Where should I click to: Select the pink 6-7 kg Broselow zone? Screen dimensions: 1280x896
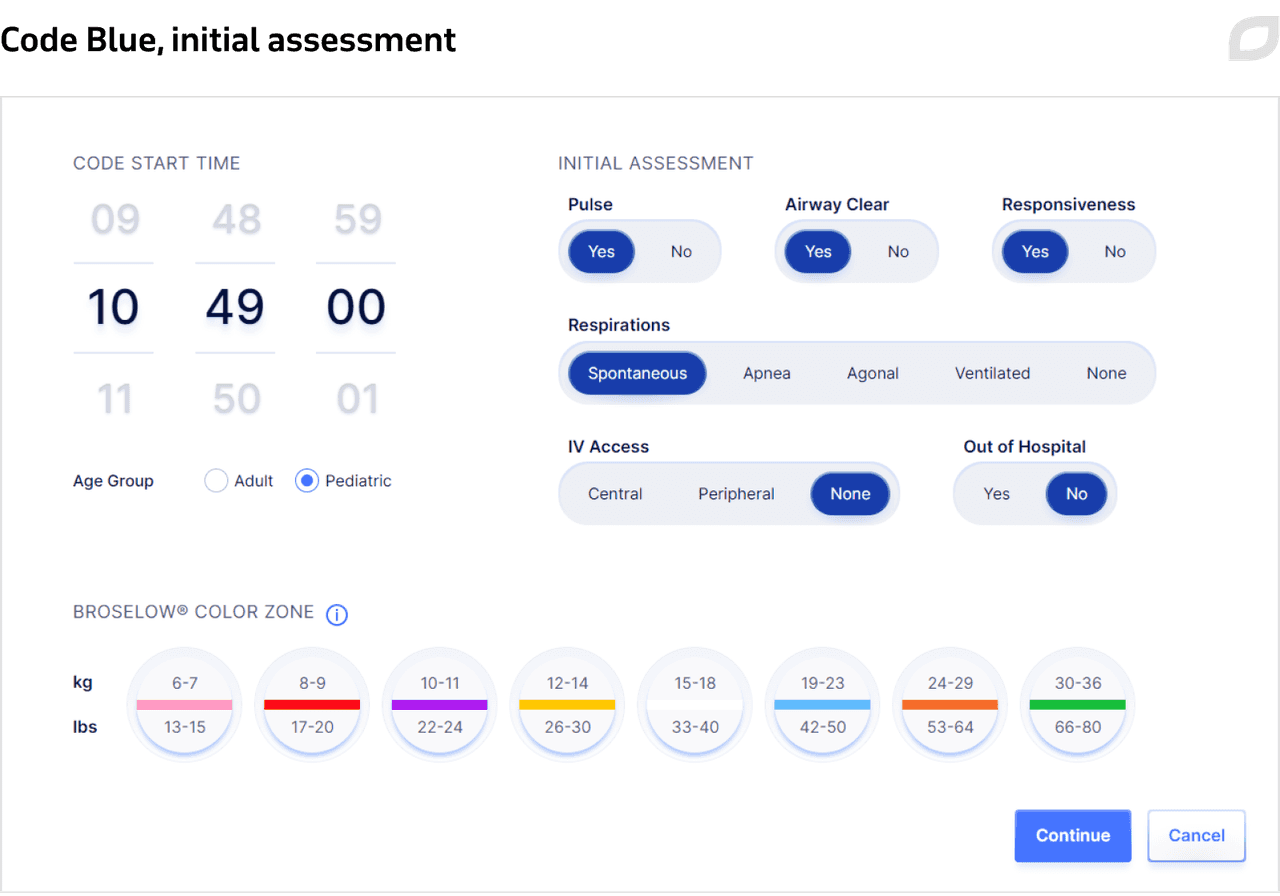click(185, 705)
